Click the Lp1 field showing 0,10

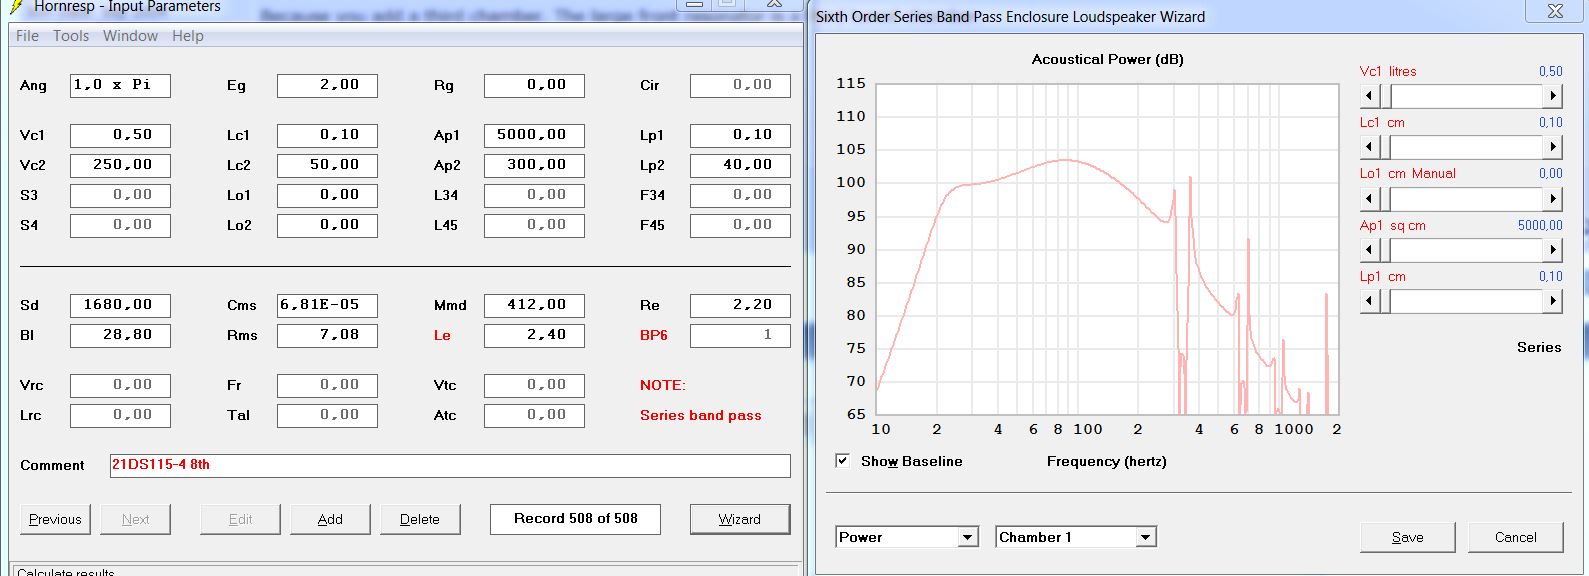(x=740, y=135)
